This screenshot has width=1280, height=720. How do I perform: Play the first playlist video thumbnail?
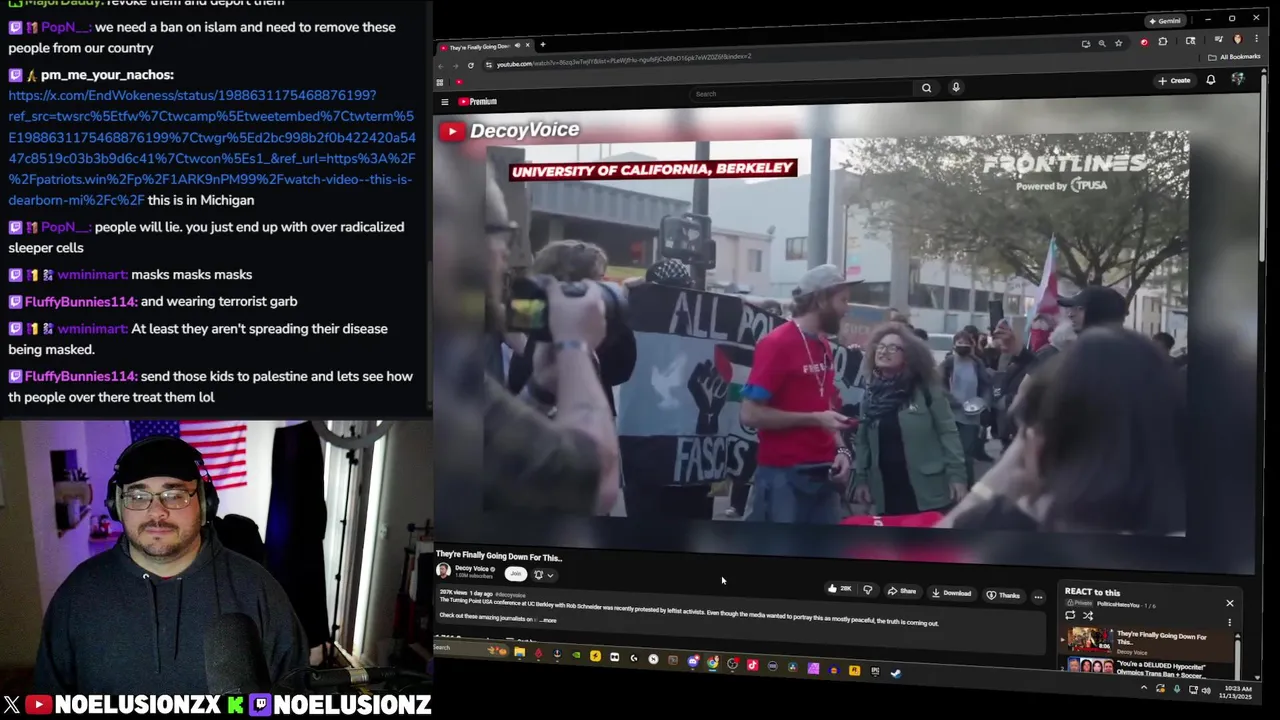point(1089,639)
